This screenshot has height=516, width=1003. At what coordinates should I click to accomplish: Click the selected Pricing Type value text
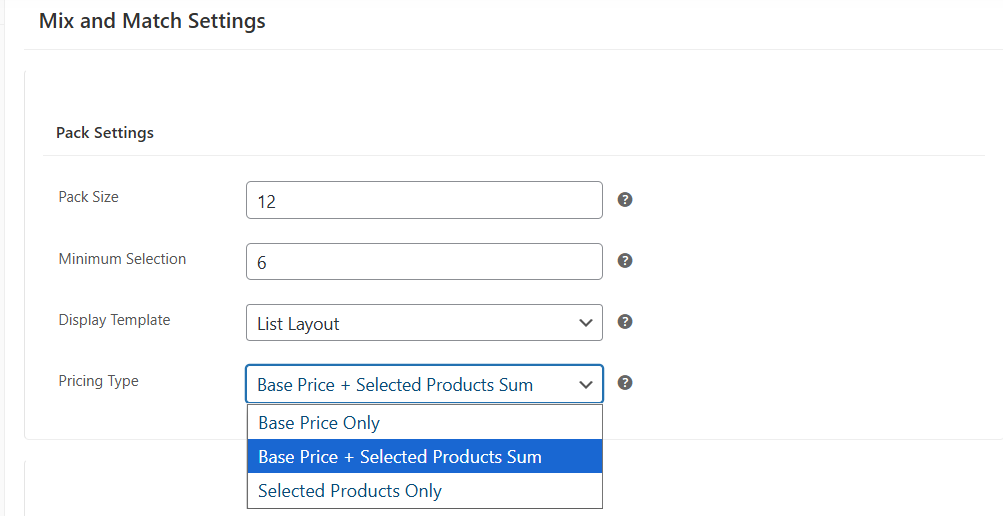coord(395,385)
